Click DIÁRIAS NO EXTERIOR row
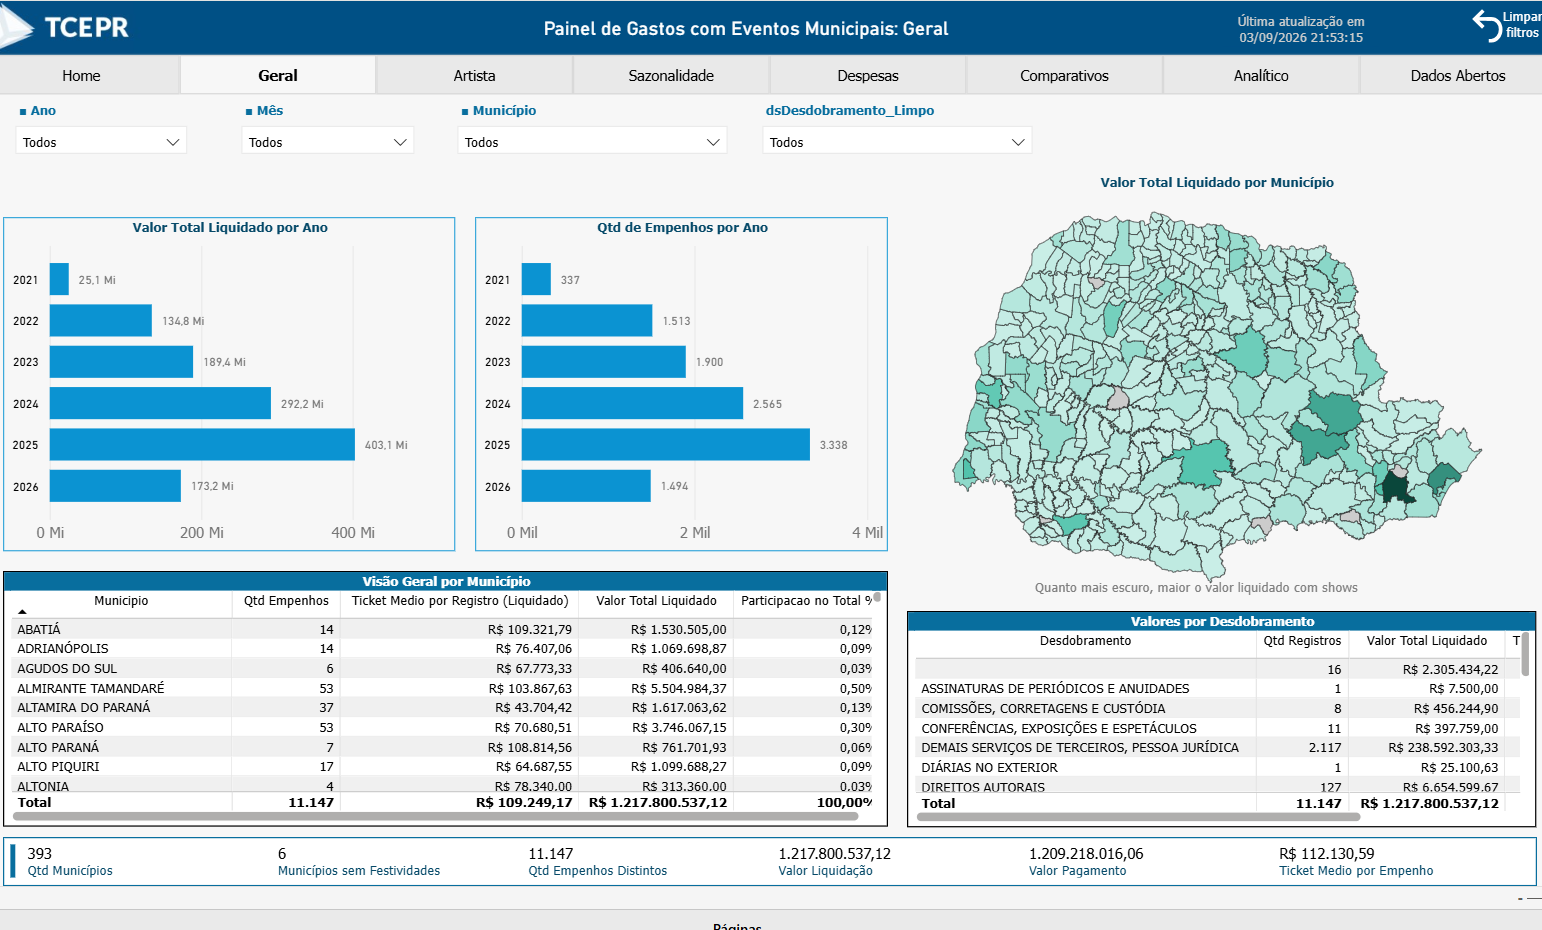 (x=1217, y=767)
